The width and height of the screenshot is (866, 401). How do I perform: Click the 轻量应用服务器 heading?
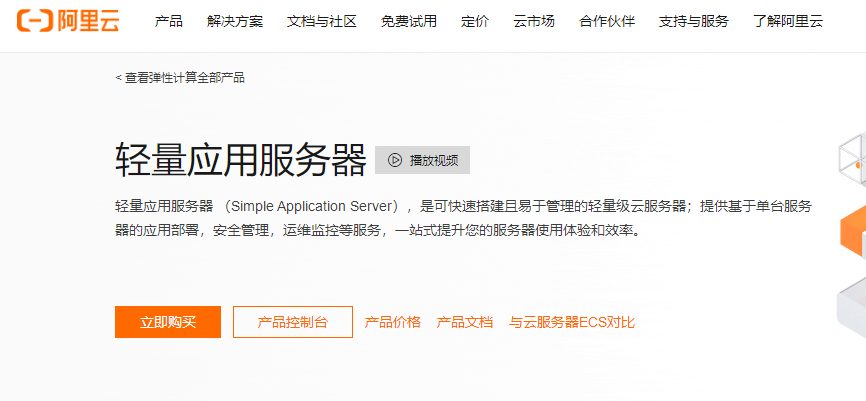coord(241,160)
